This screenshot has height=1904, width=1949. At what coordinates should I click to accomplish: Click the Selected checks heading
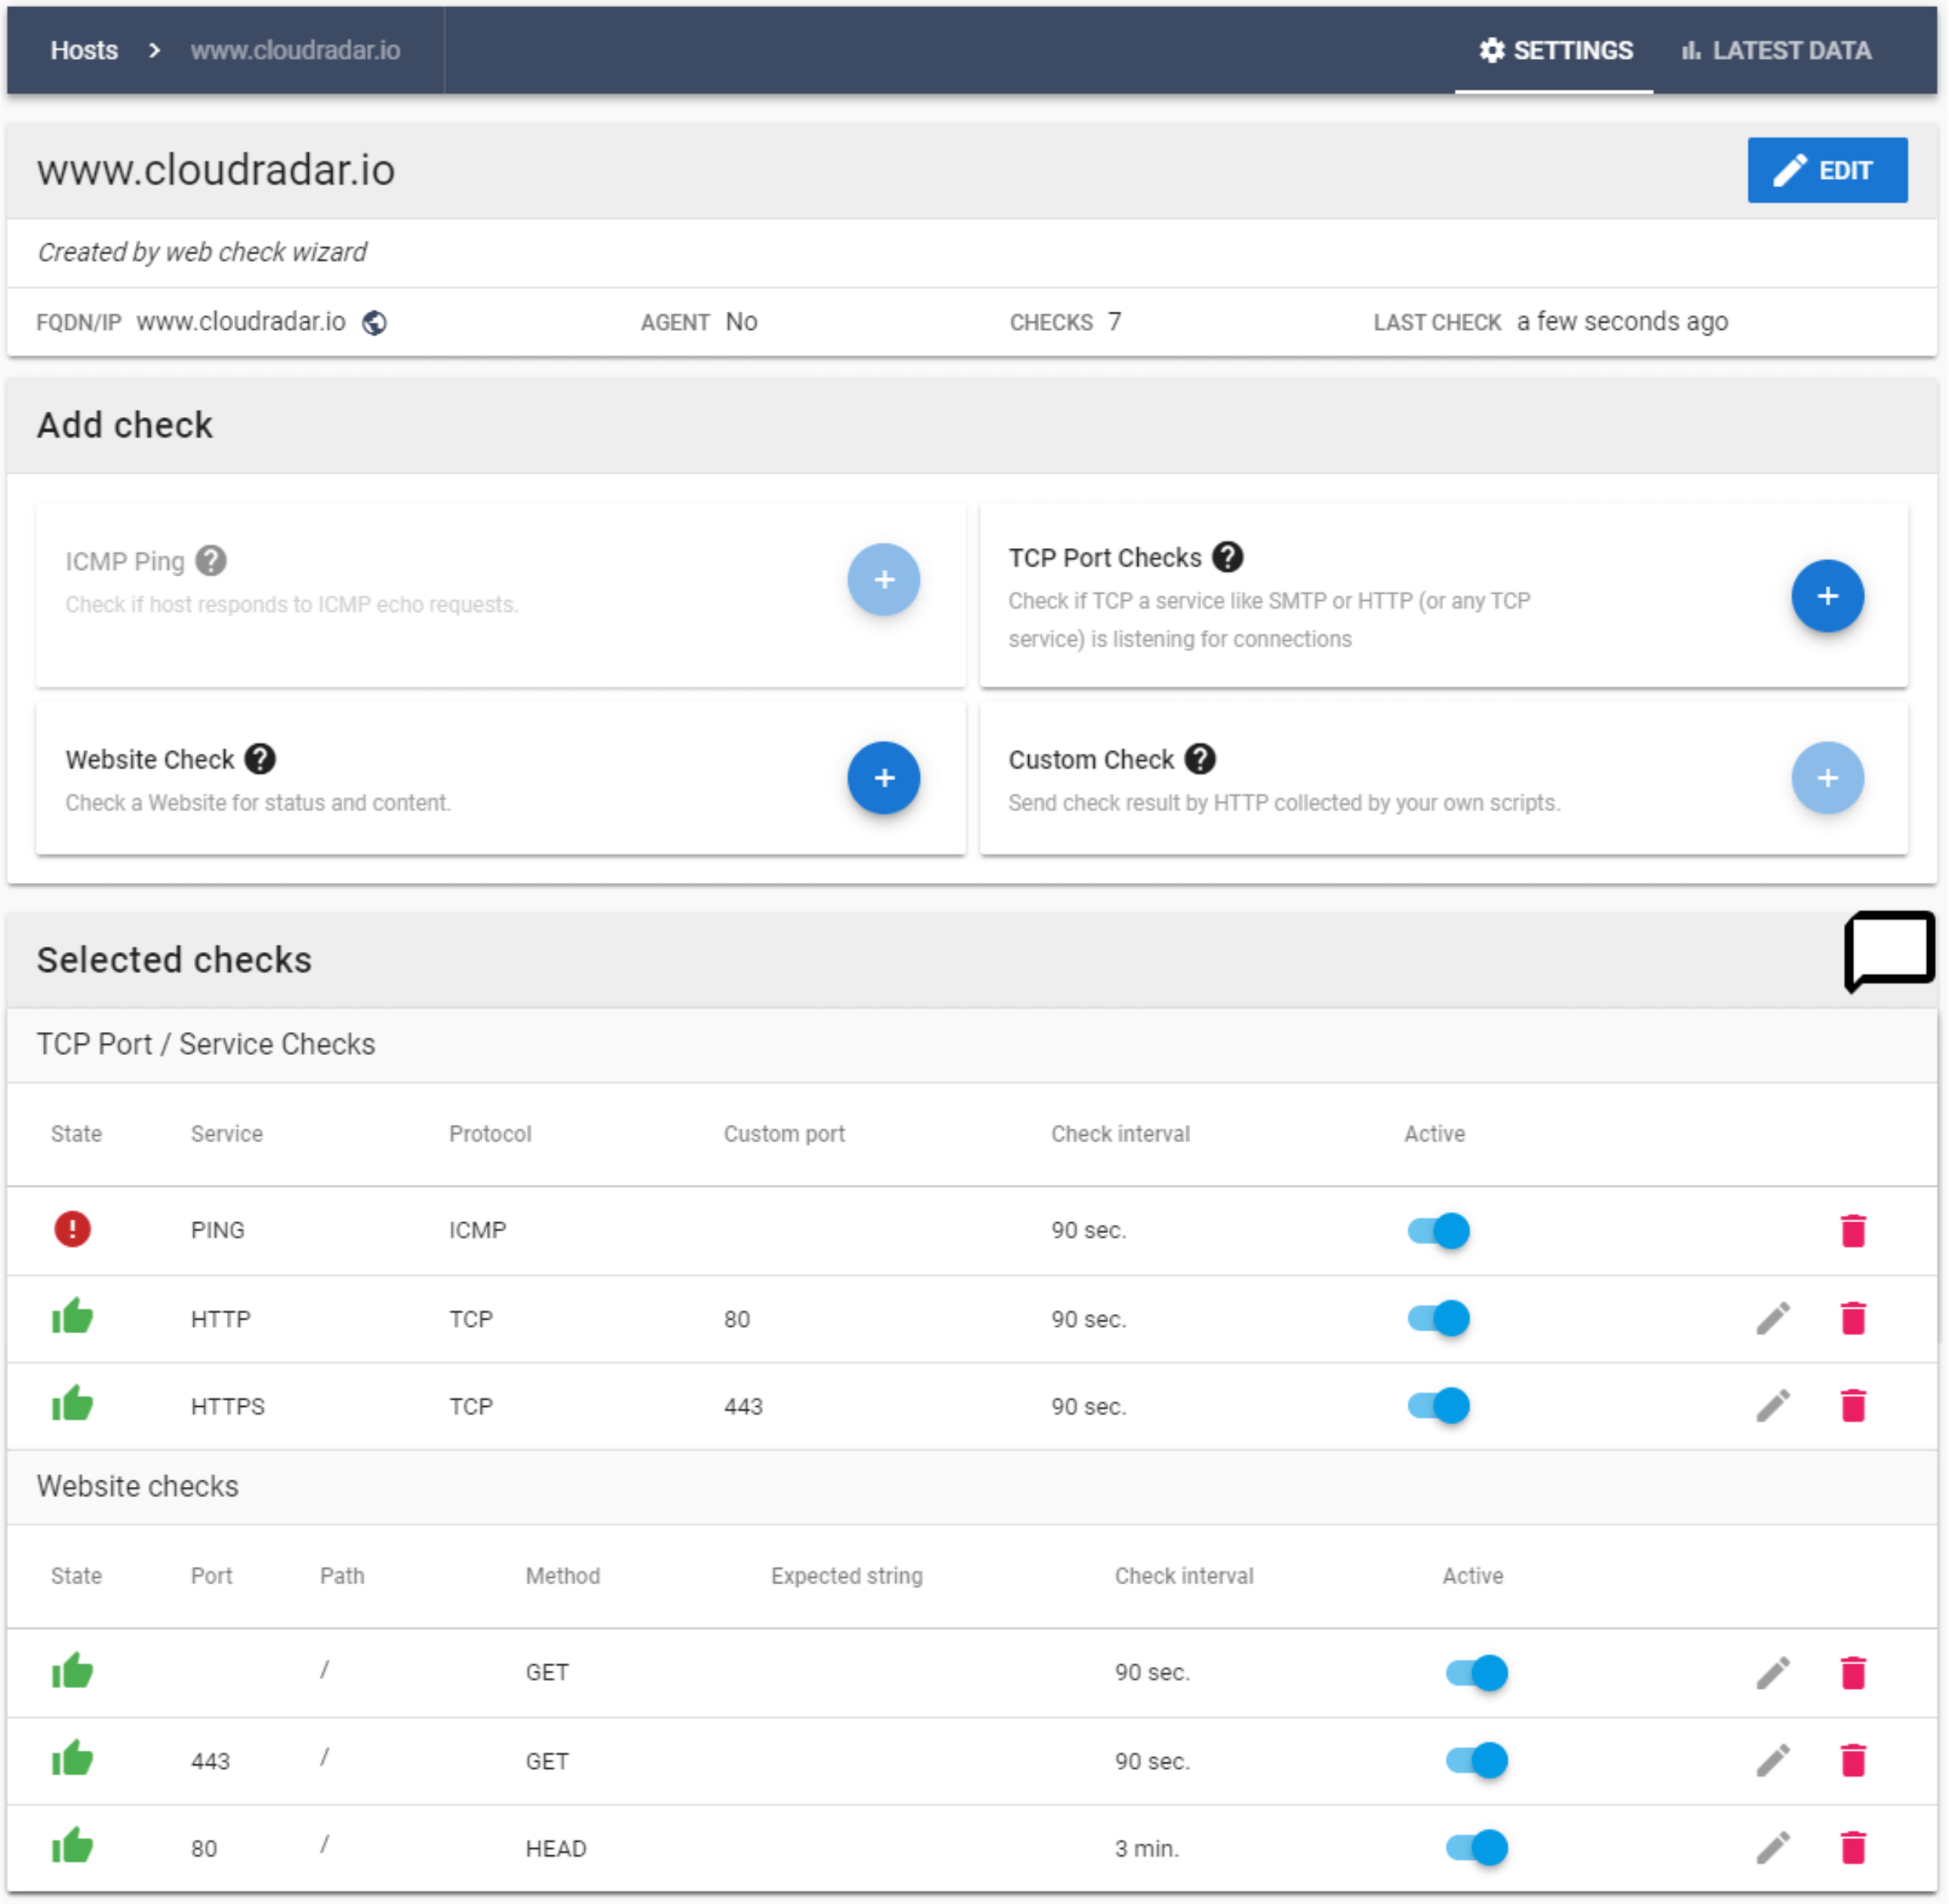click(174, 960)
